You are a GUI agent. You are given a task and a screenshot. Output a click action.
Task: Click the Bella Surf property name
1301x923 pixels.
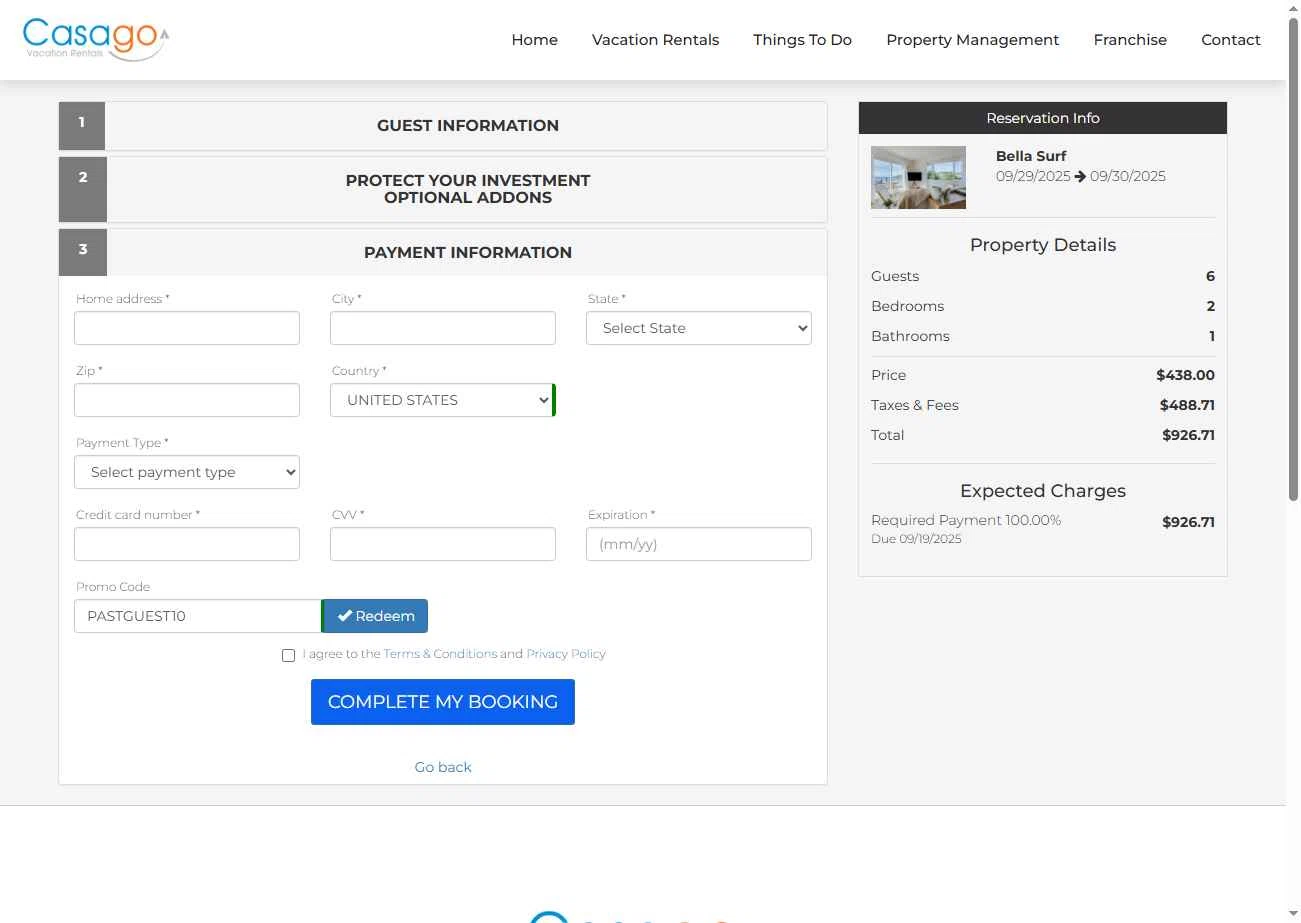coord(1031,156)
